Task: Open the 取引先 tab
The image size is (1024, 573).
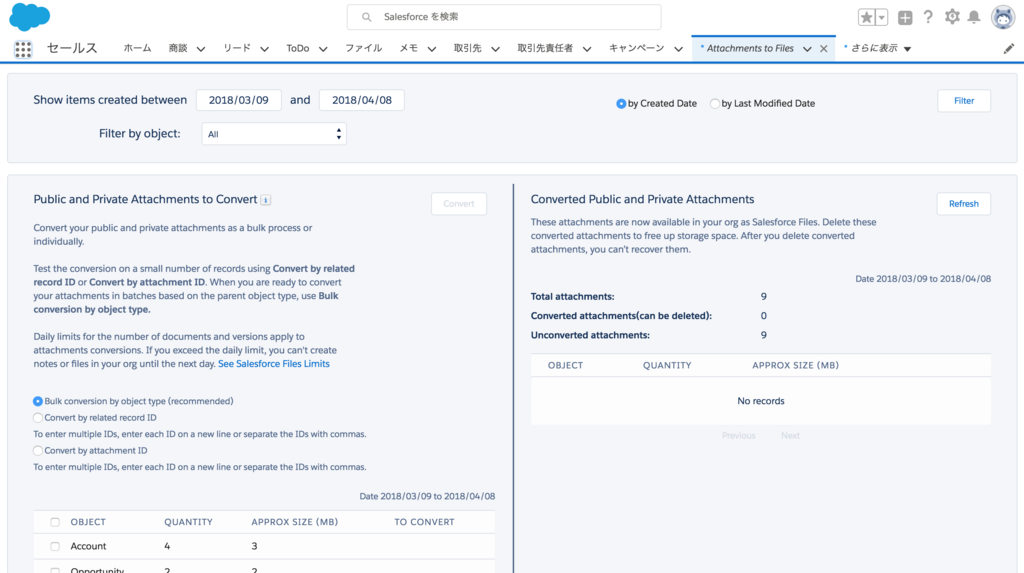Action: 468,48
